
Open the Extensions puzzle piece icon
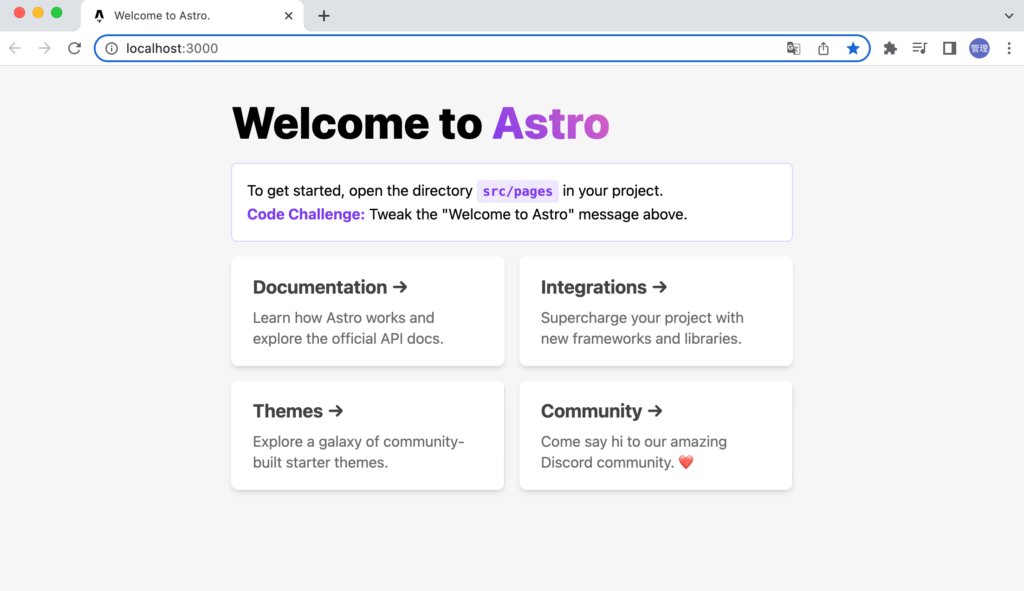tap(890, 47)
